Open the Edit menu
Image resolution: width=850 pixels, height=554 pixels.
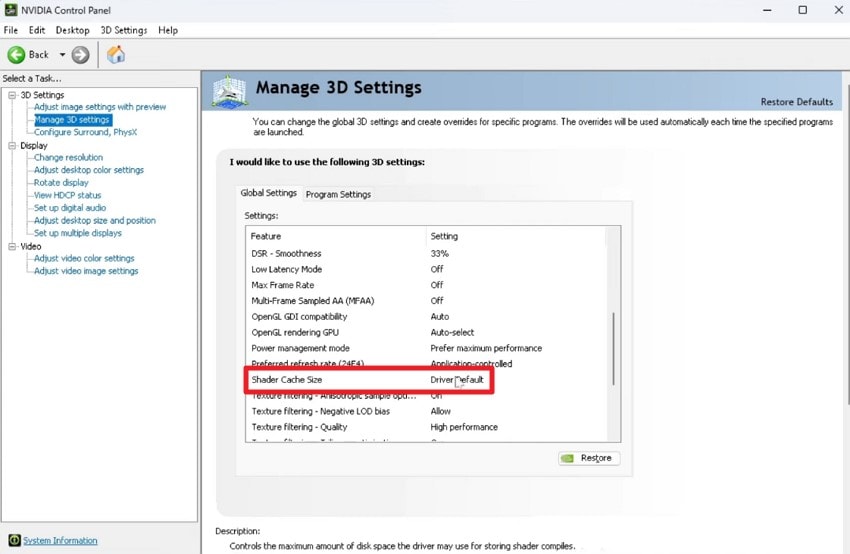click(x=37, y=30)
